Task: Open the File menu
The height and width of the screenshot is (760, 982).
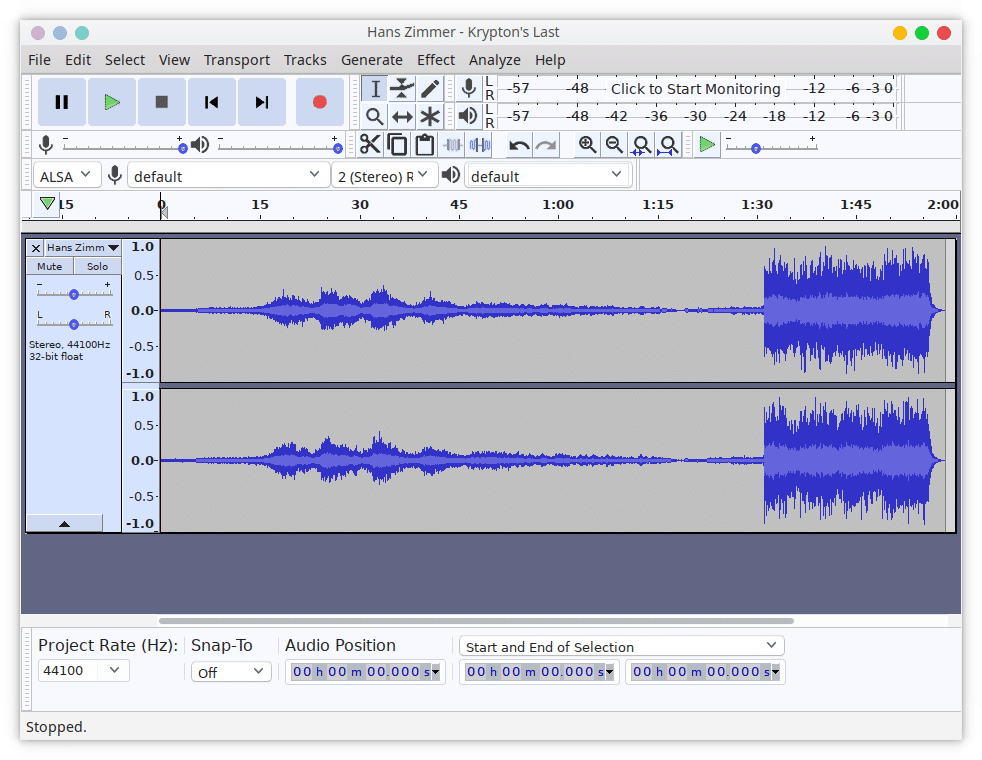Action: coord(39,60)
